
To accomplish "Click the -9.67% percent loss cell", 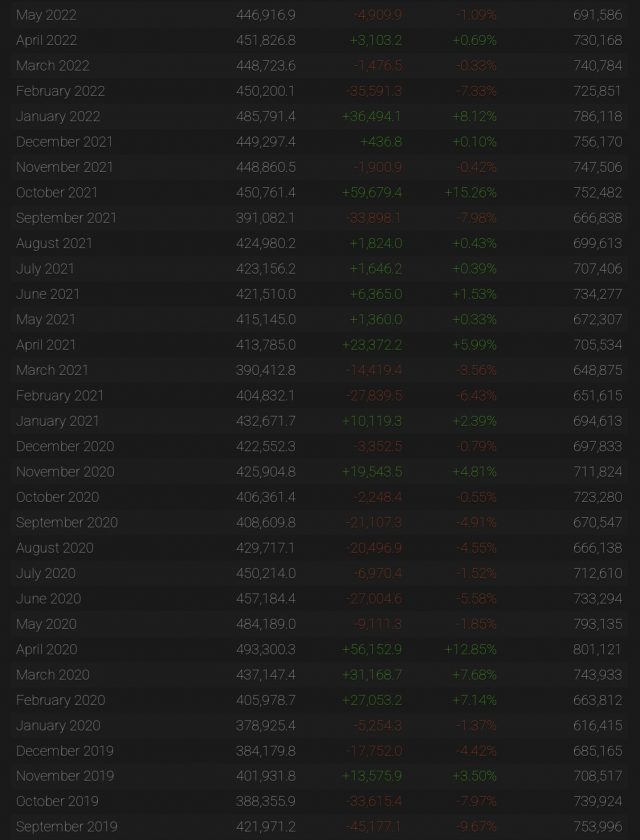I will (x=476, y=826).
